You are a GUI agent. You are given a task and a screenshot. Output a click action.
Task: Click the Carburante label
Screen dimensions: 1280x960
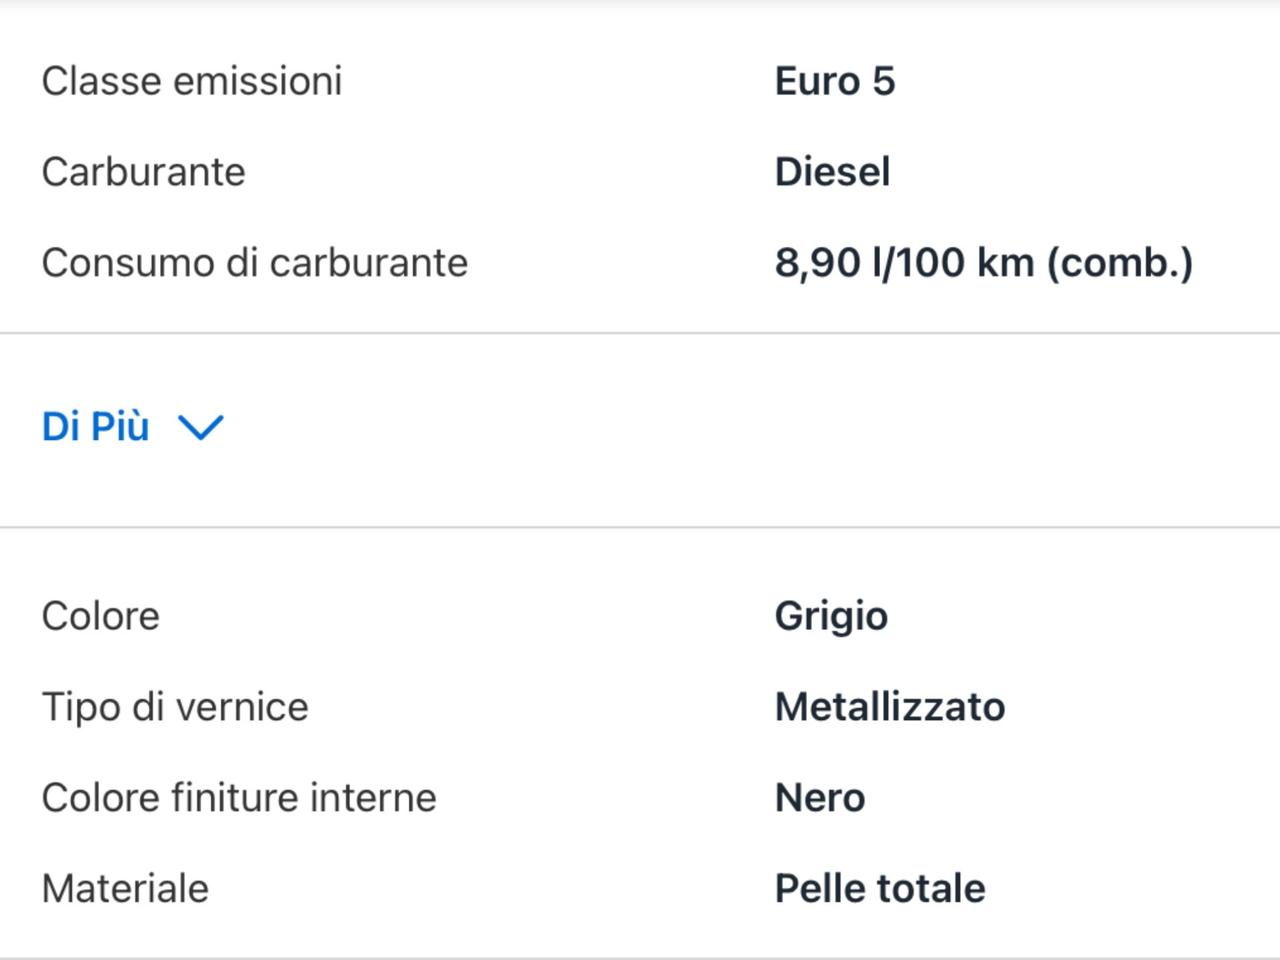coord(144,172)
